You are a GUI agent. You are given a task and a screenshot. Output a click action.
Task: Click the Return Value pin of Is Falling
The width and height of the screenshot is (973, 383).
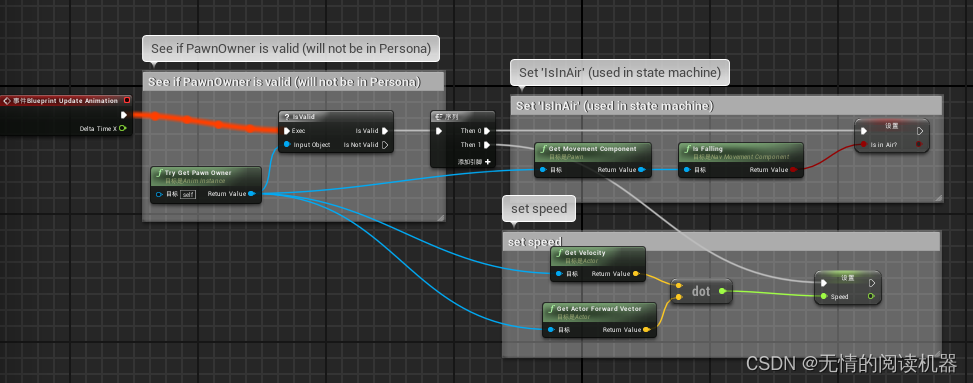coord(794,169)
